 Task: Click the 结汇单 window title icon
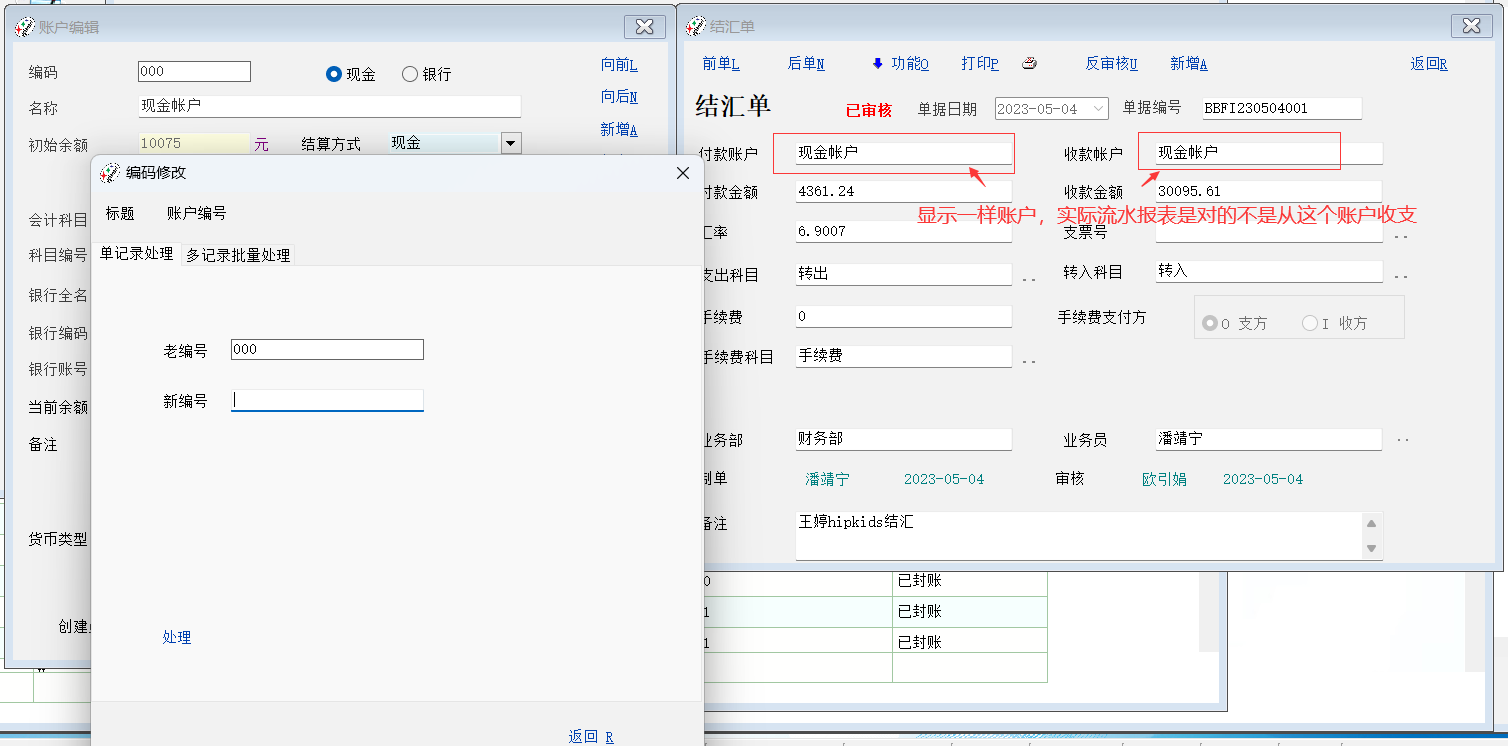(695, 27)
